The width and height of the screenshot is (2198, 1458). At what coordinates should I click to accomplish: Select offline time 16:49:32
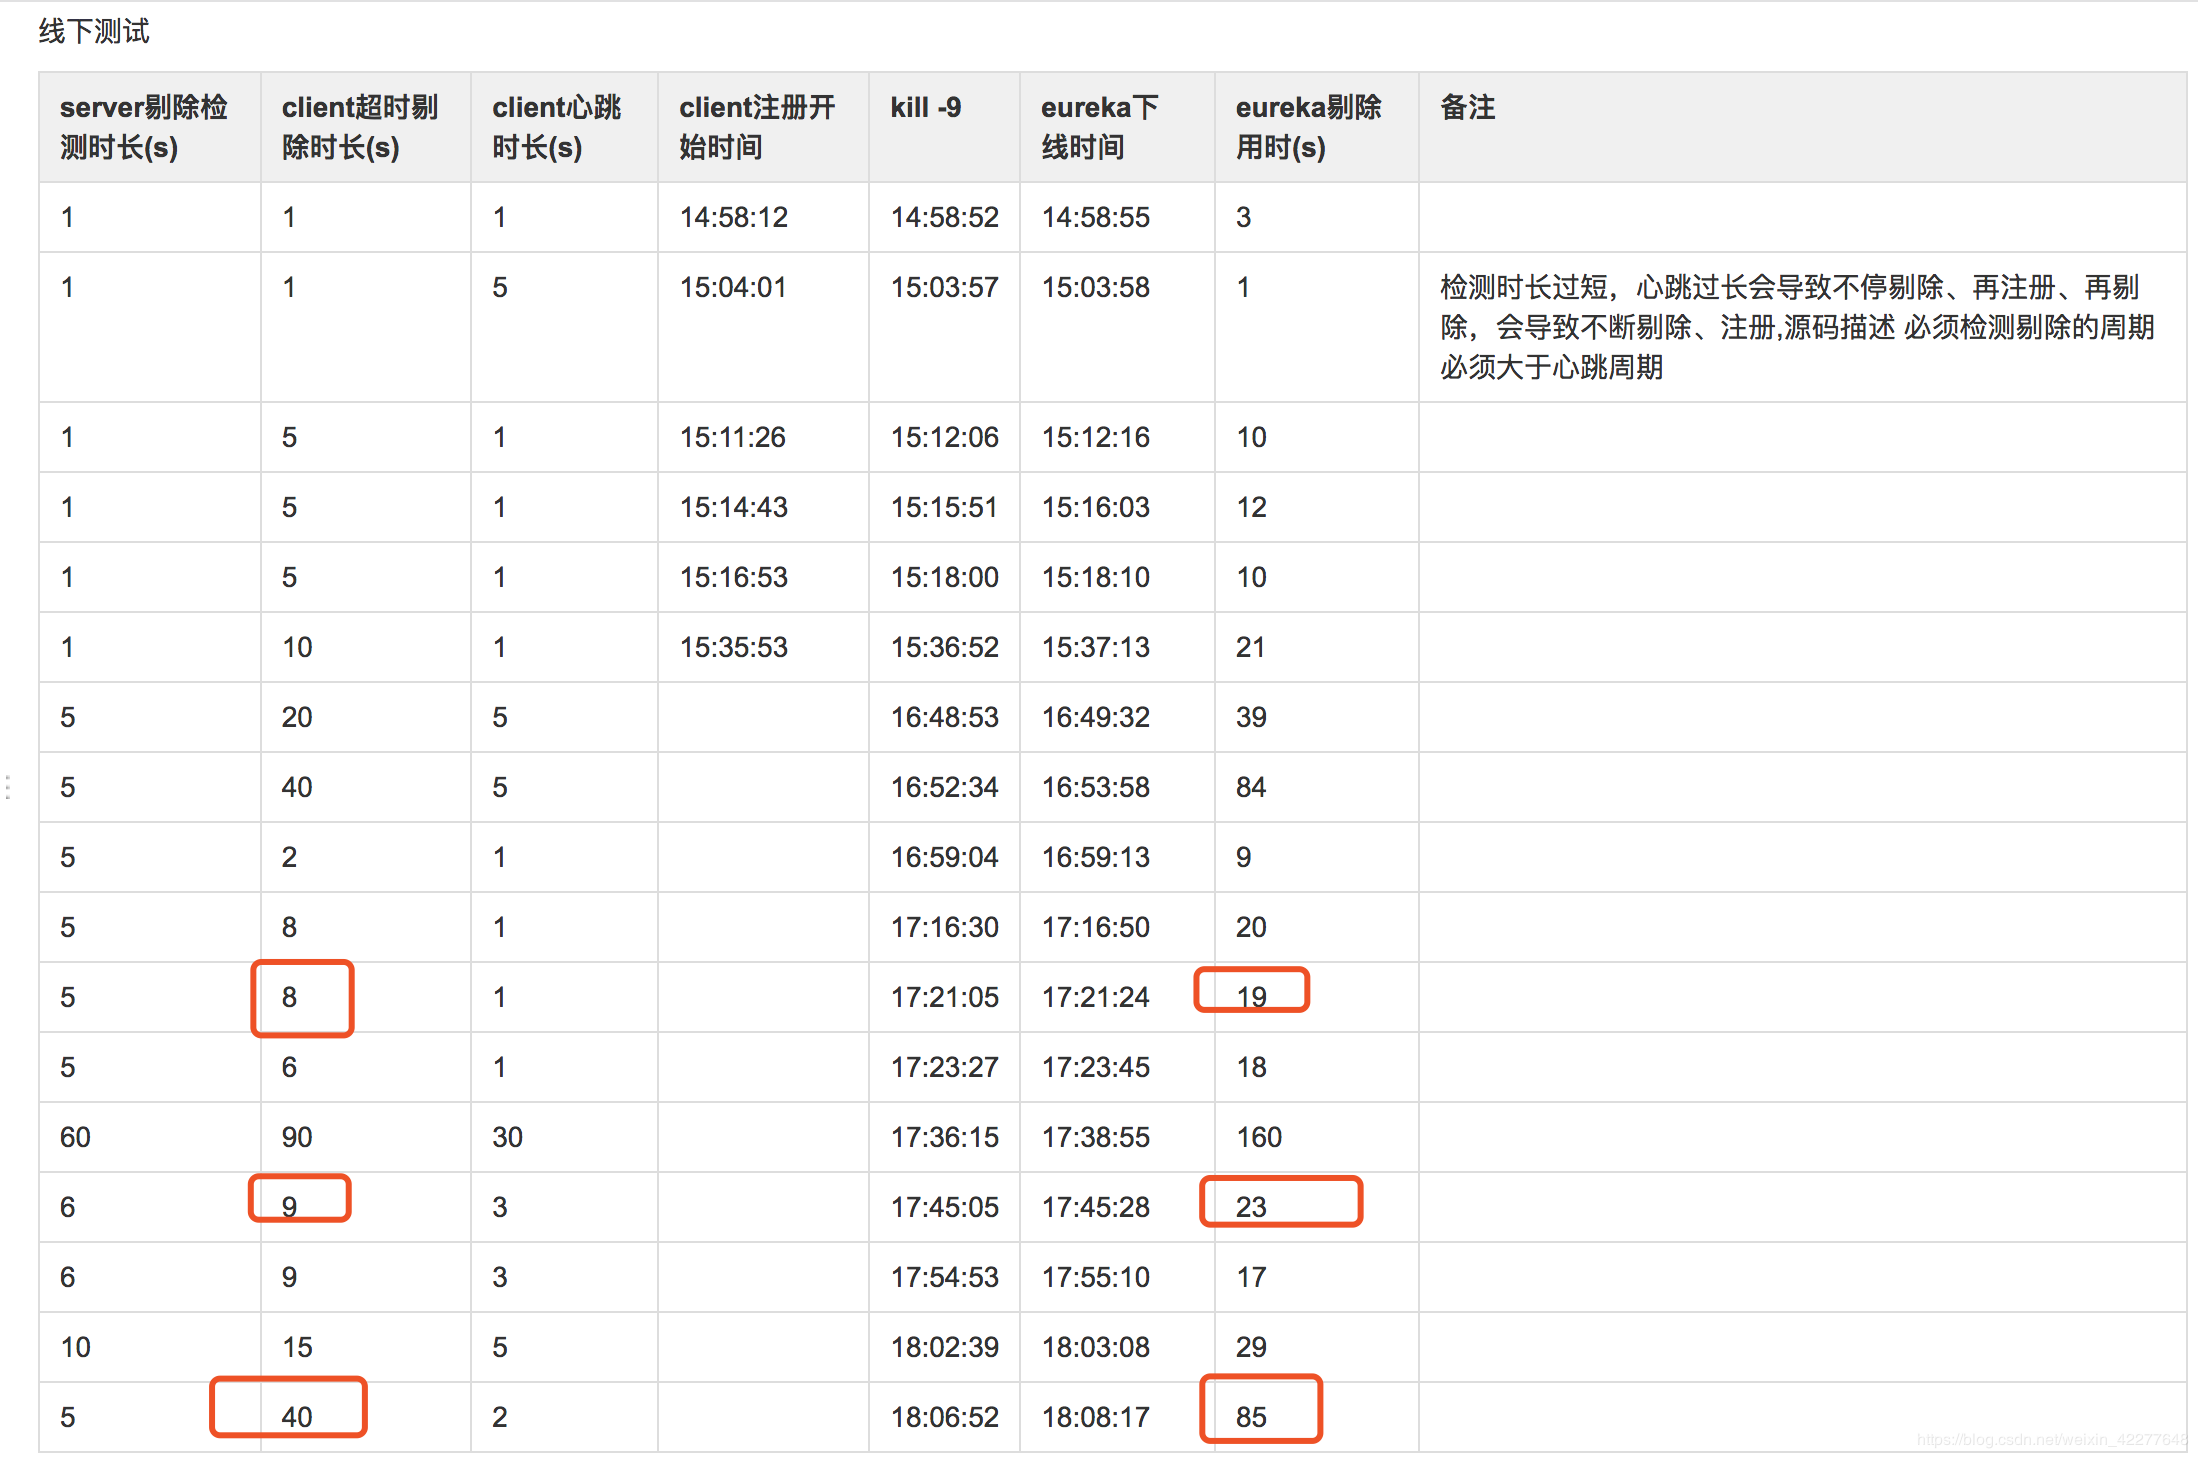[1096, 717]
